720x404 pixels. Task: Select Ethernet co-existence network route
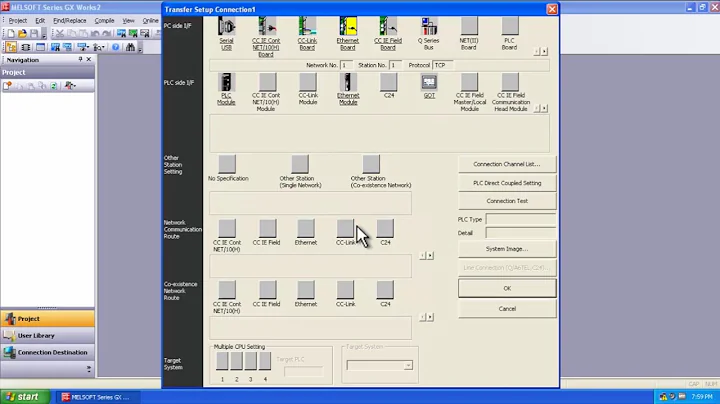coord(306,290)
